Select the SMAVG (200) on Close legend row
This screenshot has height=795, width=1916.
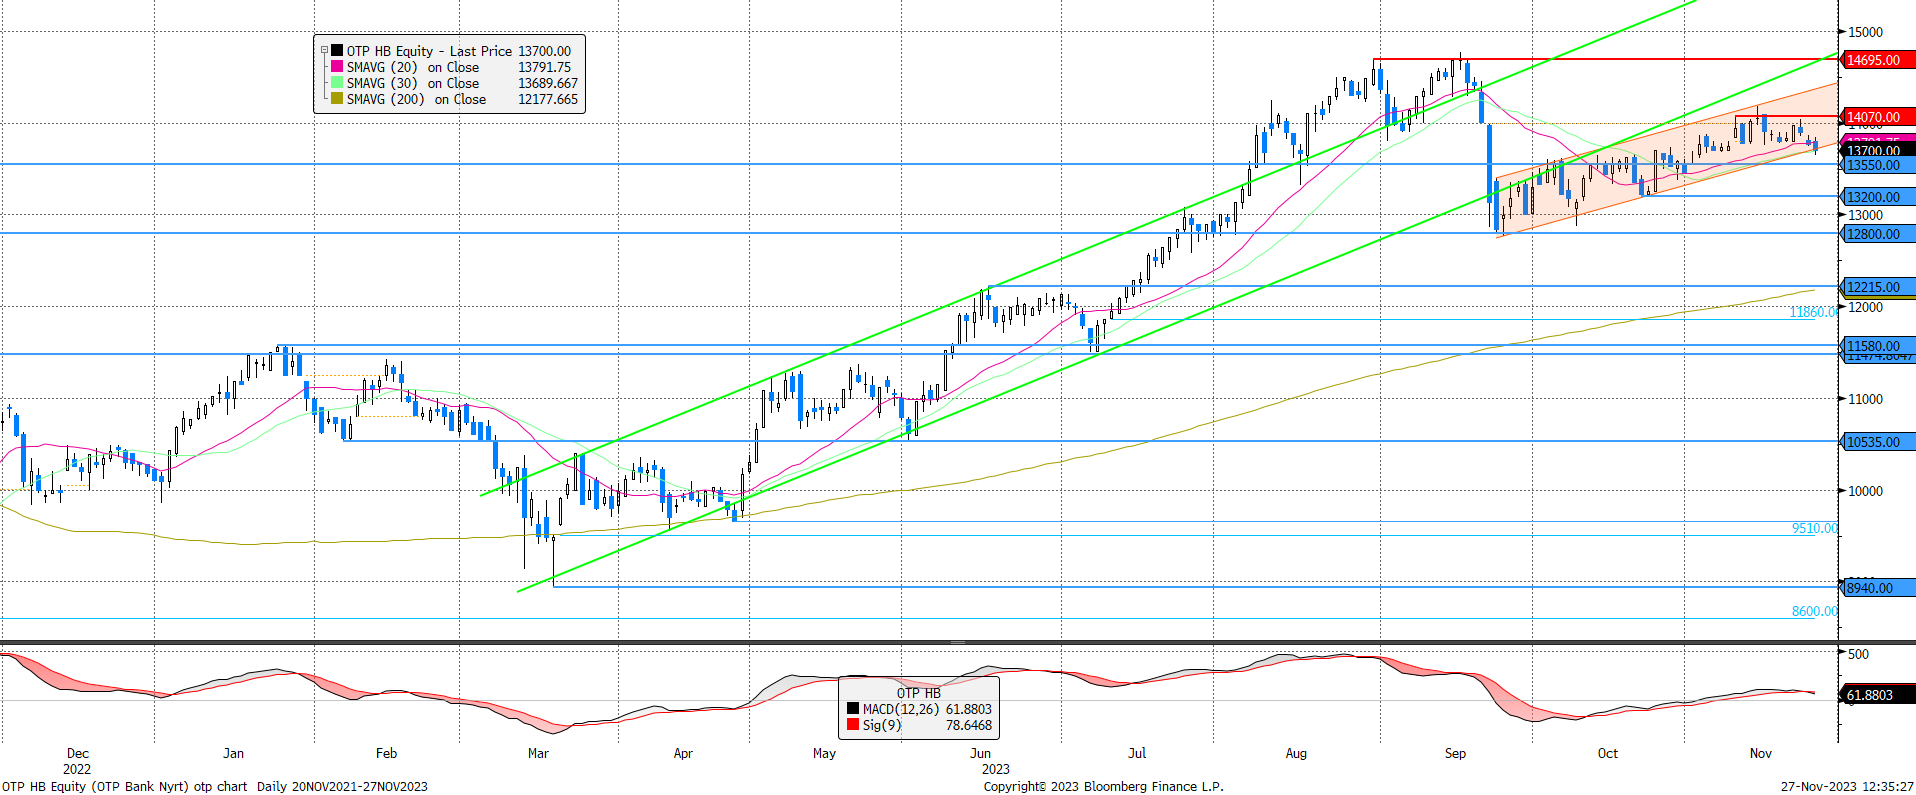click(454, 99)
